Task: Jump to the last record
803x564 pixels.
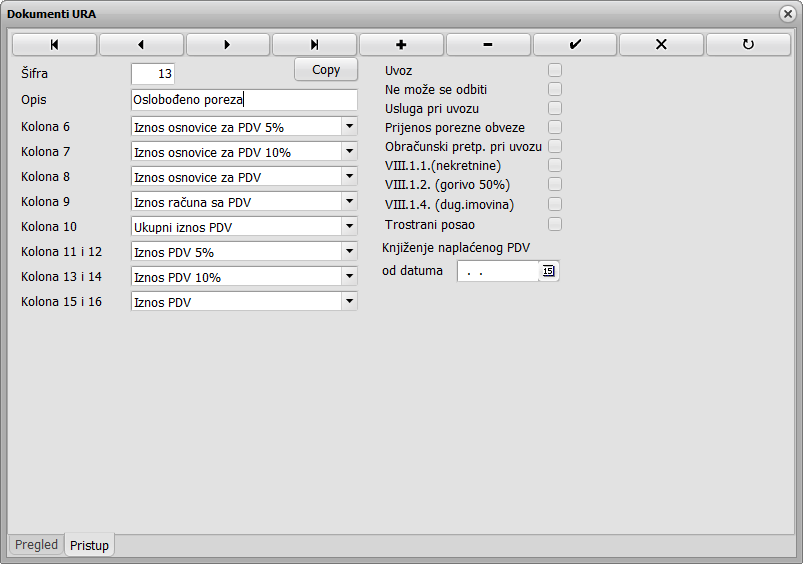Action: [314, 45]
